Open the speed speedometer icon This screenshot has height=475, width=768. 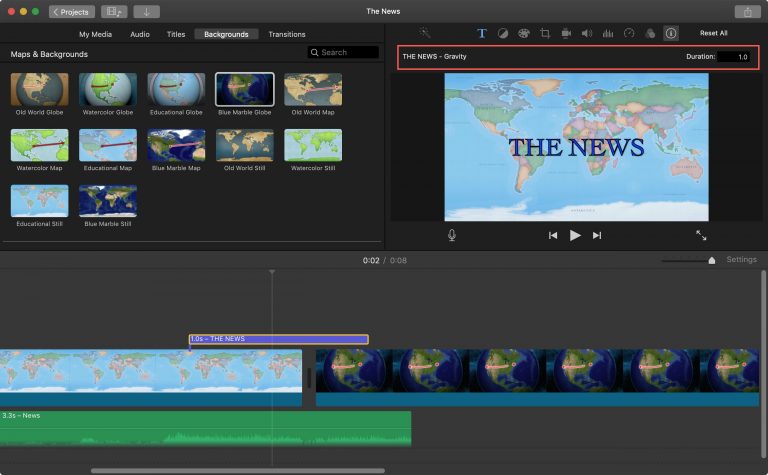pos(629,33)
